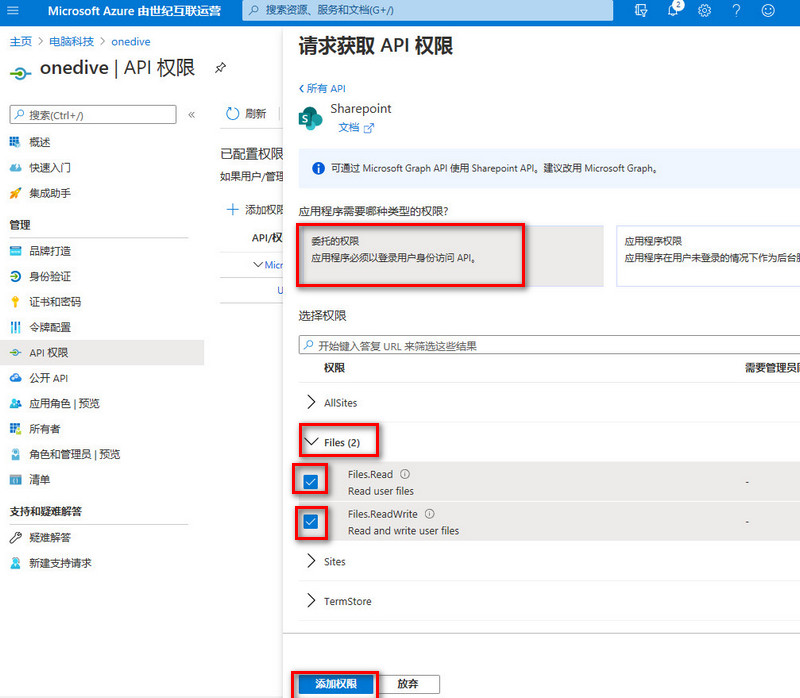Click the 集成助手 rocket icon
The height and width of the screenshot is (698, 800).
pos(15,193)
